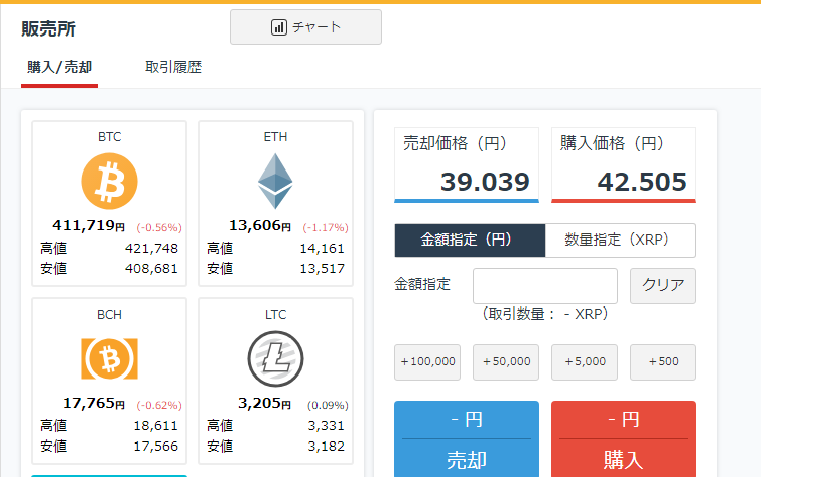Click 購入価格 value 42.505
819x477 pixels.
coord(642,182)
